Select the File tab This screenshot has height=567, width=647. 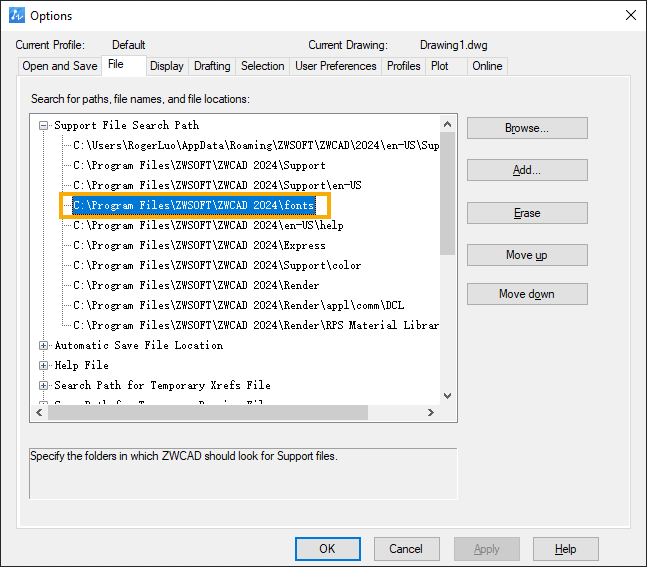pyautogui.click(x=123, y=65)
